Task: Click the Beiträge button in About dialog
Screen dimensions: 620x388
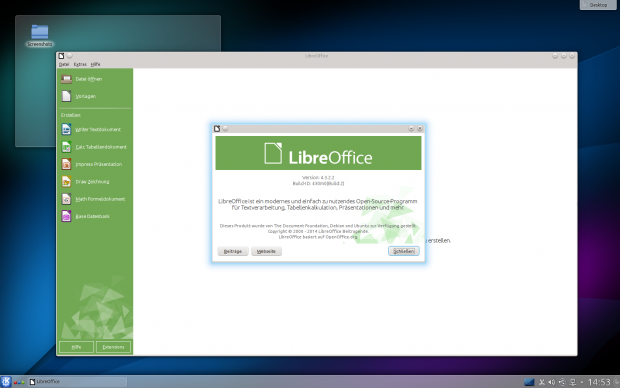Action: pyautogui.click(x=233, y=251)
